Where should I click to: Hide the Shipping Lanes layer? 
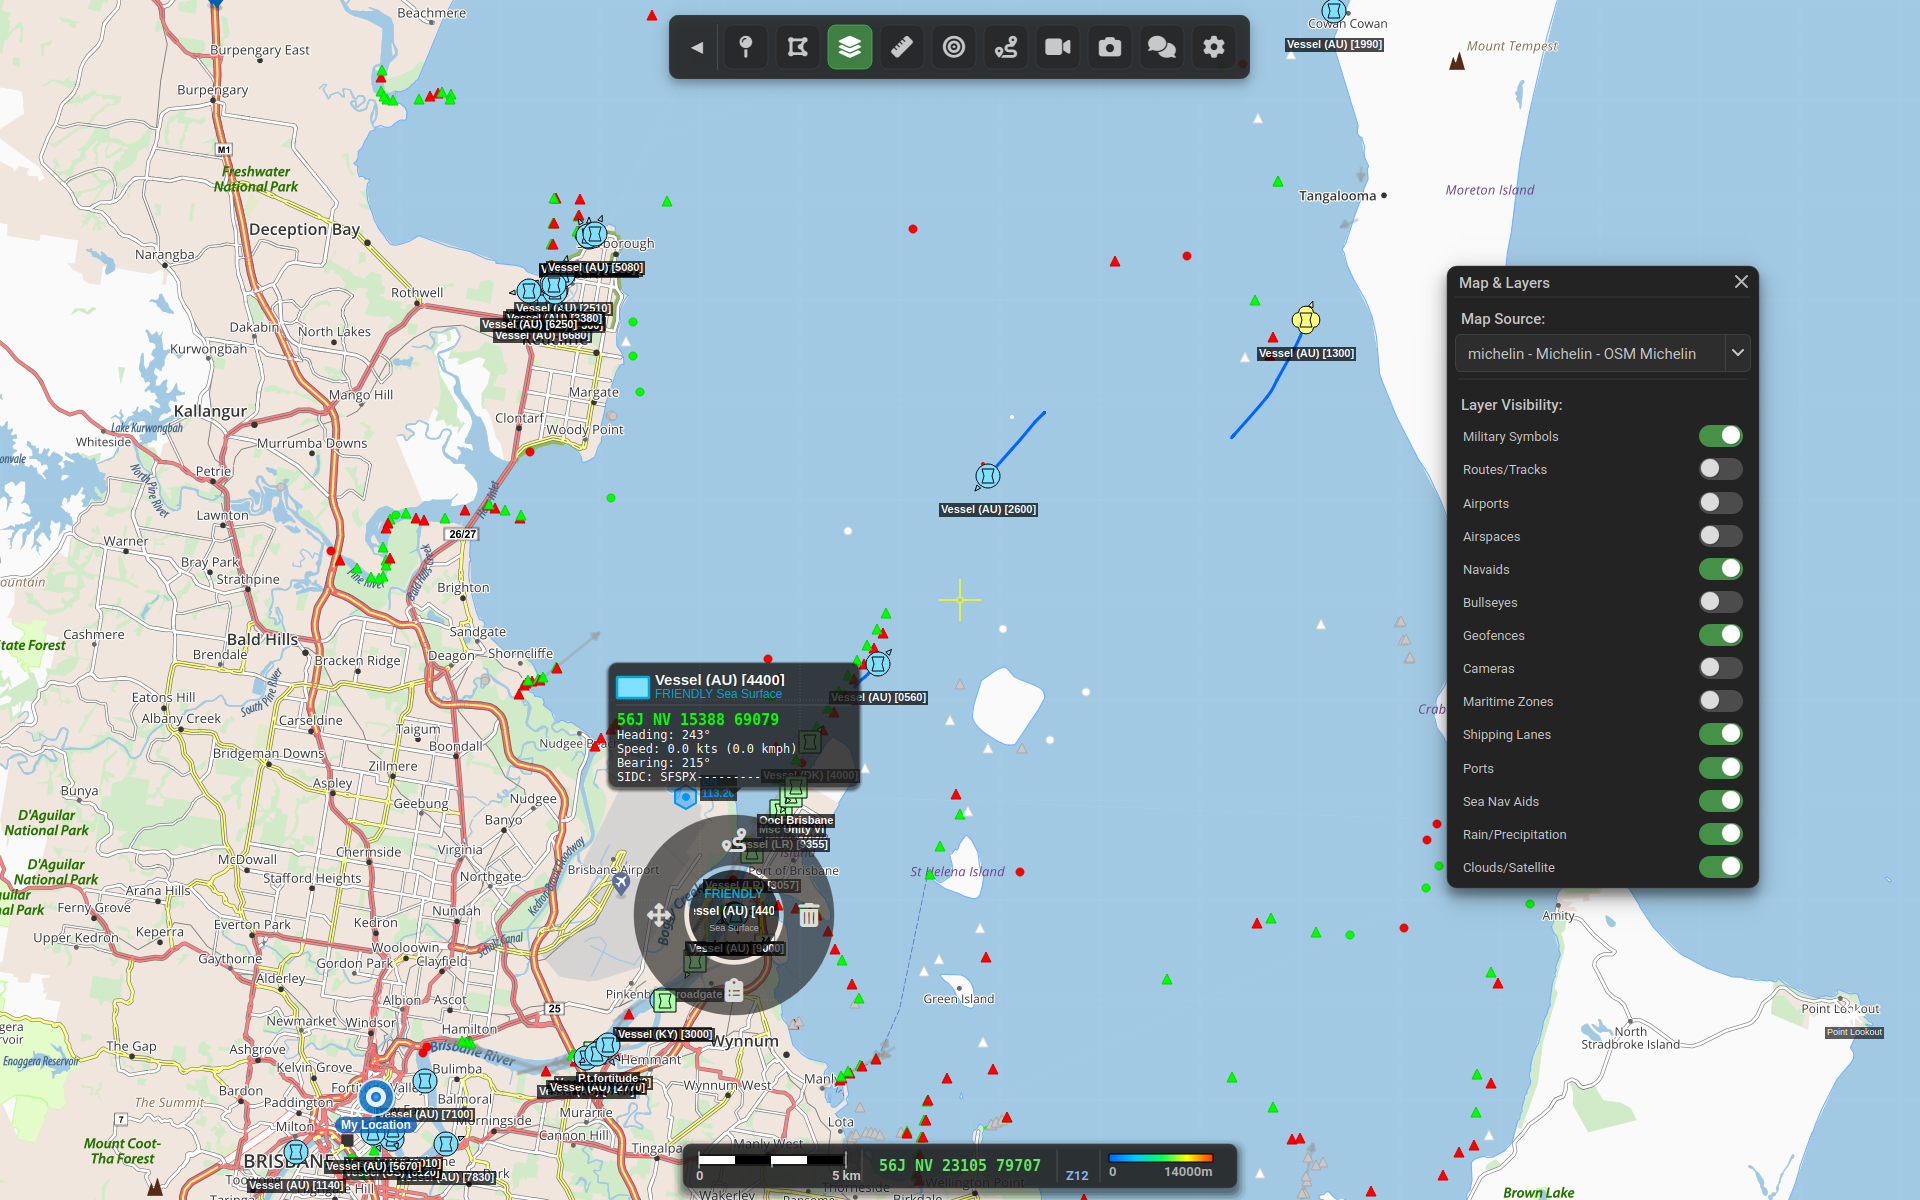click(x=1720, y=734)
